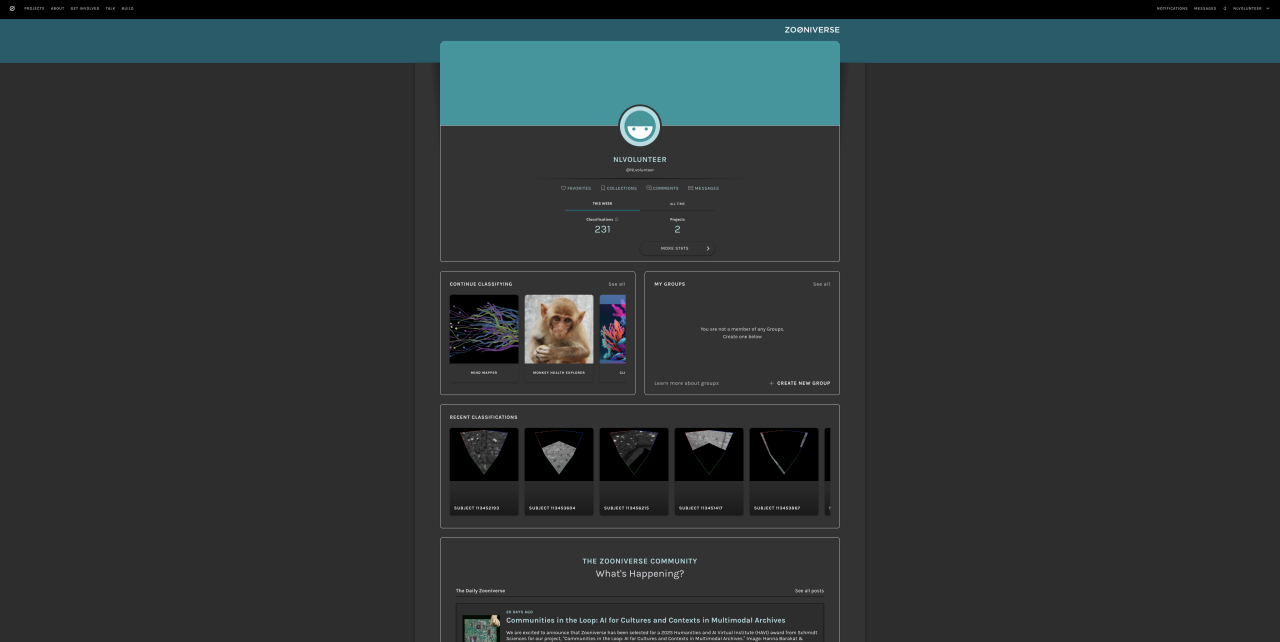Click the ZOONIVERSE wordmark in teal header
1280x642 pixels.
pyautogui.click(x=812, y=30)
